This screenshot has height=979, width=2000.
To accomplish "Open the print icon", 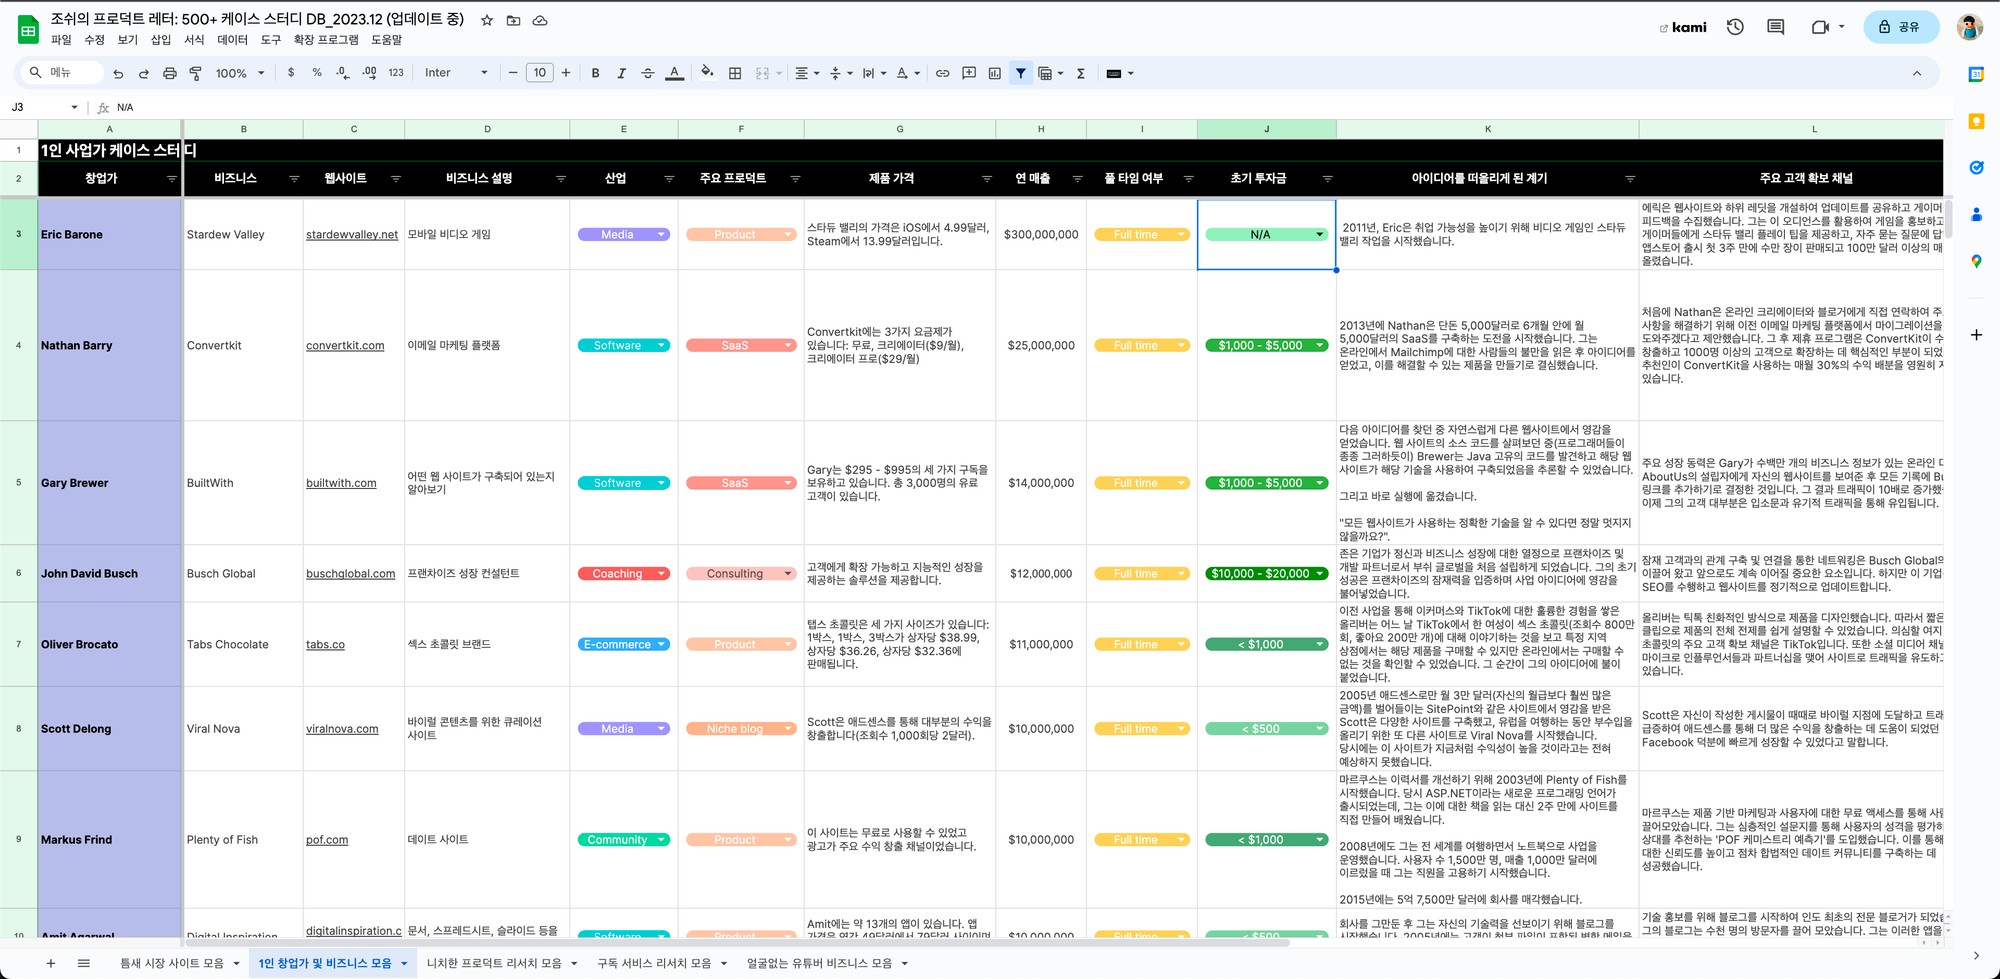I will pos(169,73).
